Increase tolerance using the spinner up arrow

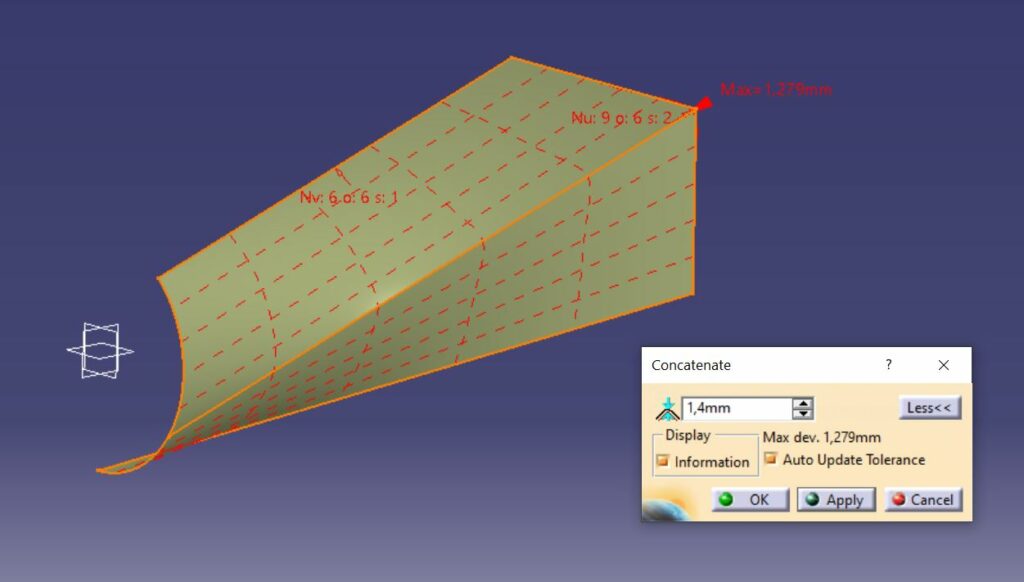click(804, 402)
